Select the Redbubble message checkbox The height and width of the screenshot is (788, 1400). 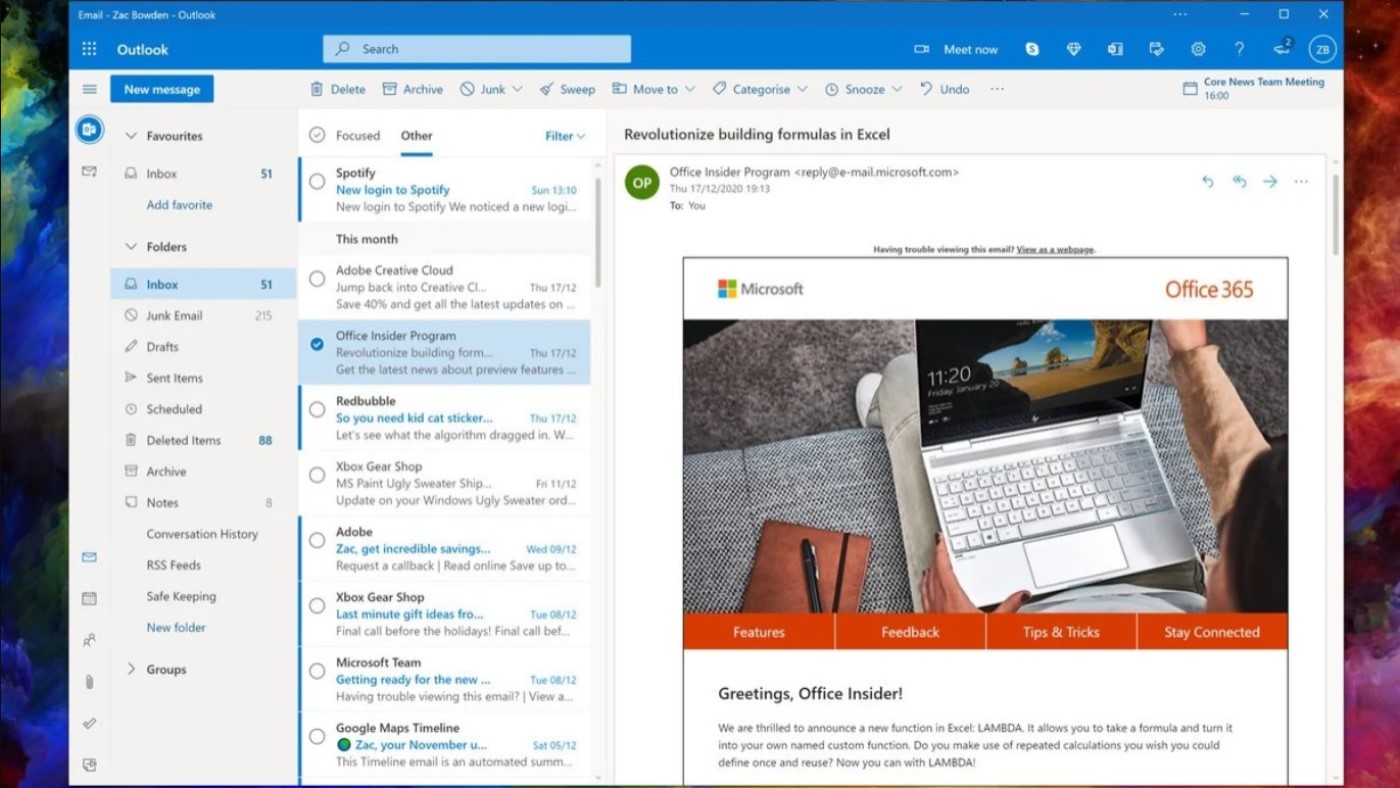point(317,409)
